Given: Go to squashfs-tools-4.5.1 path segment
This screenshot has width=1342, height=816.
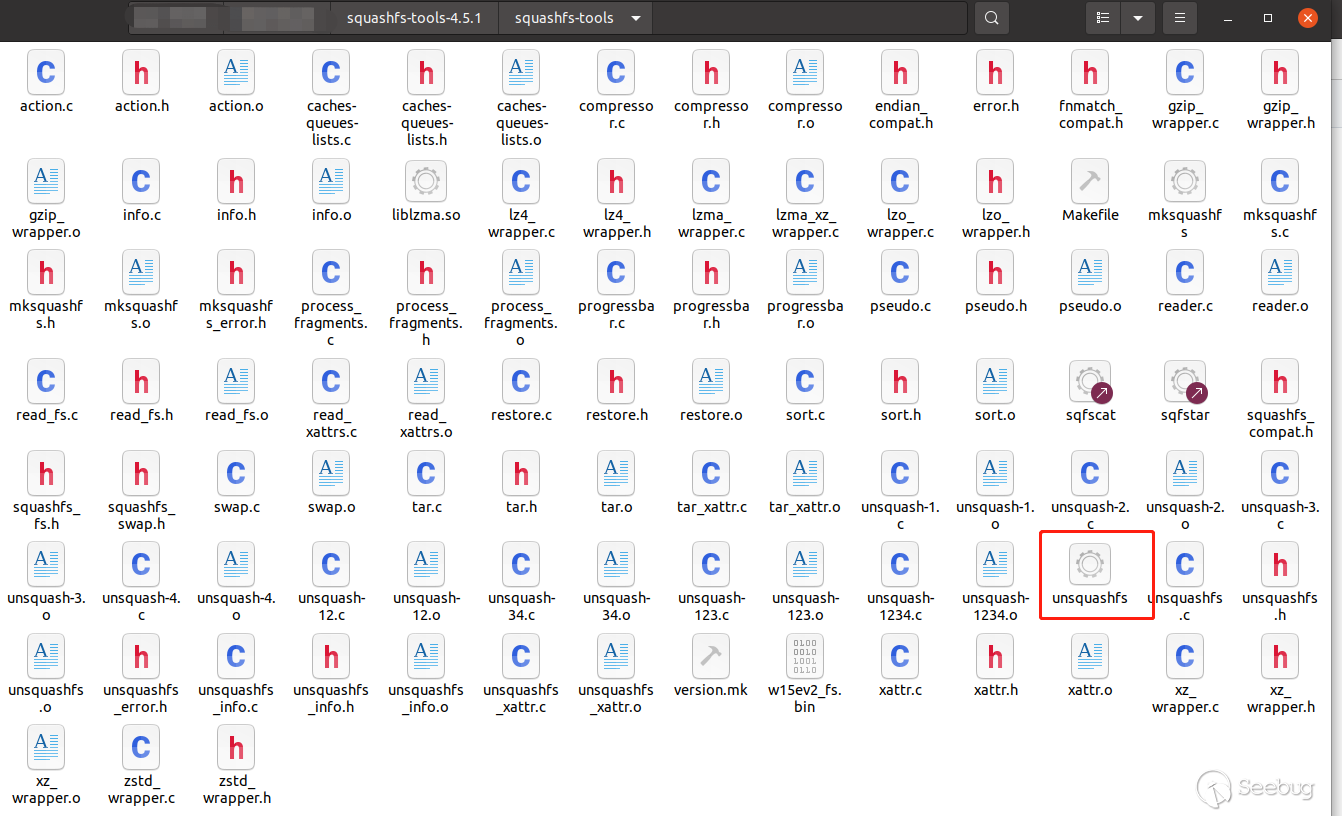Looking at the screenshot, I should pos(421,18).
